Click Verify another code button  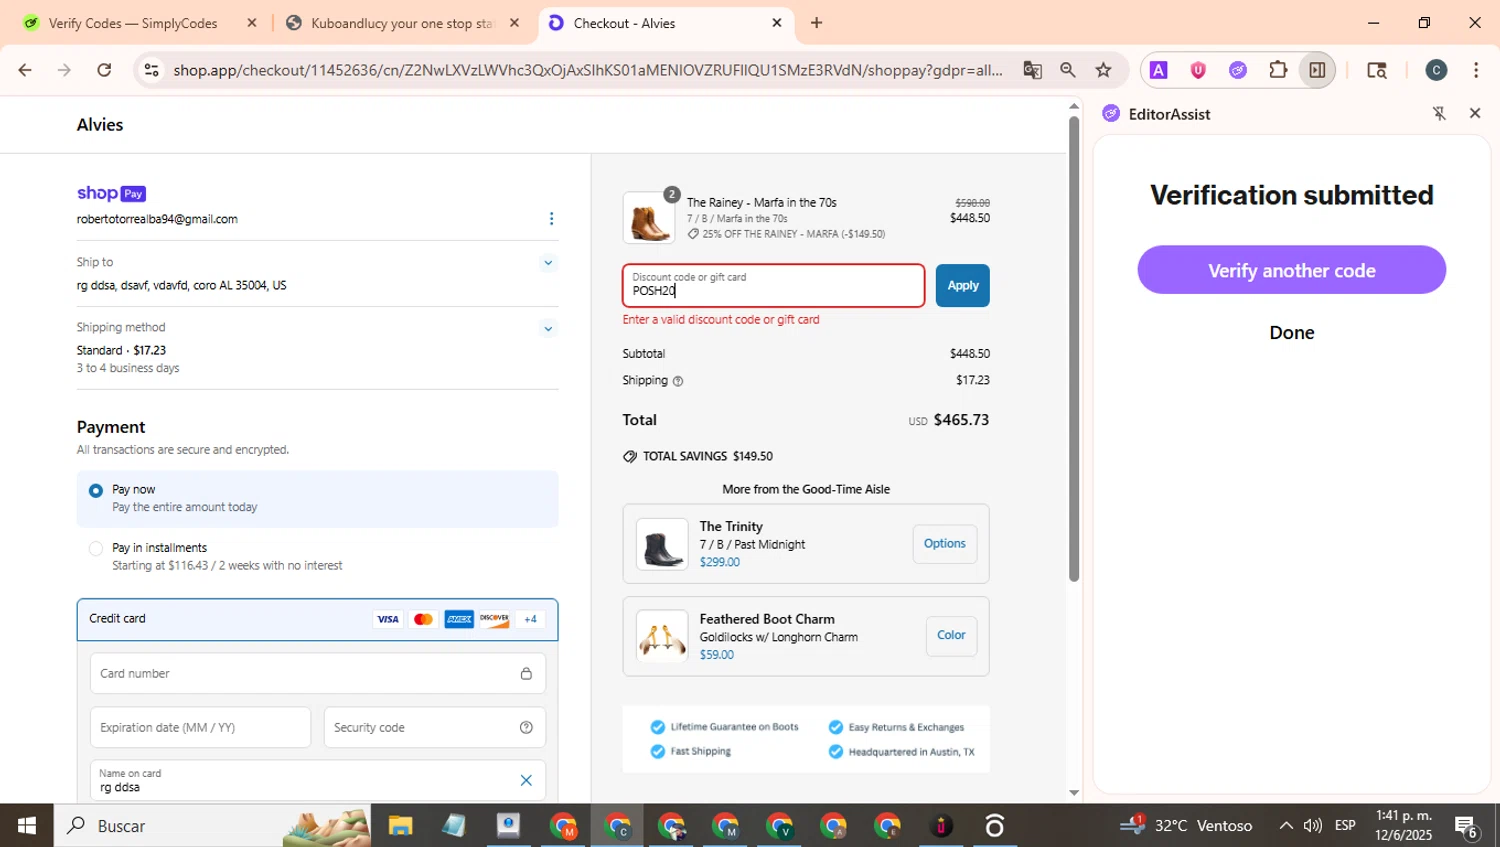point(1291,270)
